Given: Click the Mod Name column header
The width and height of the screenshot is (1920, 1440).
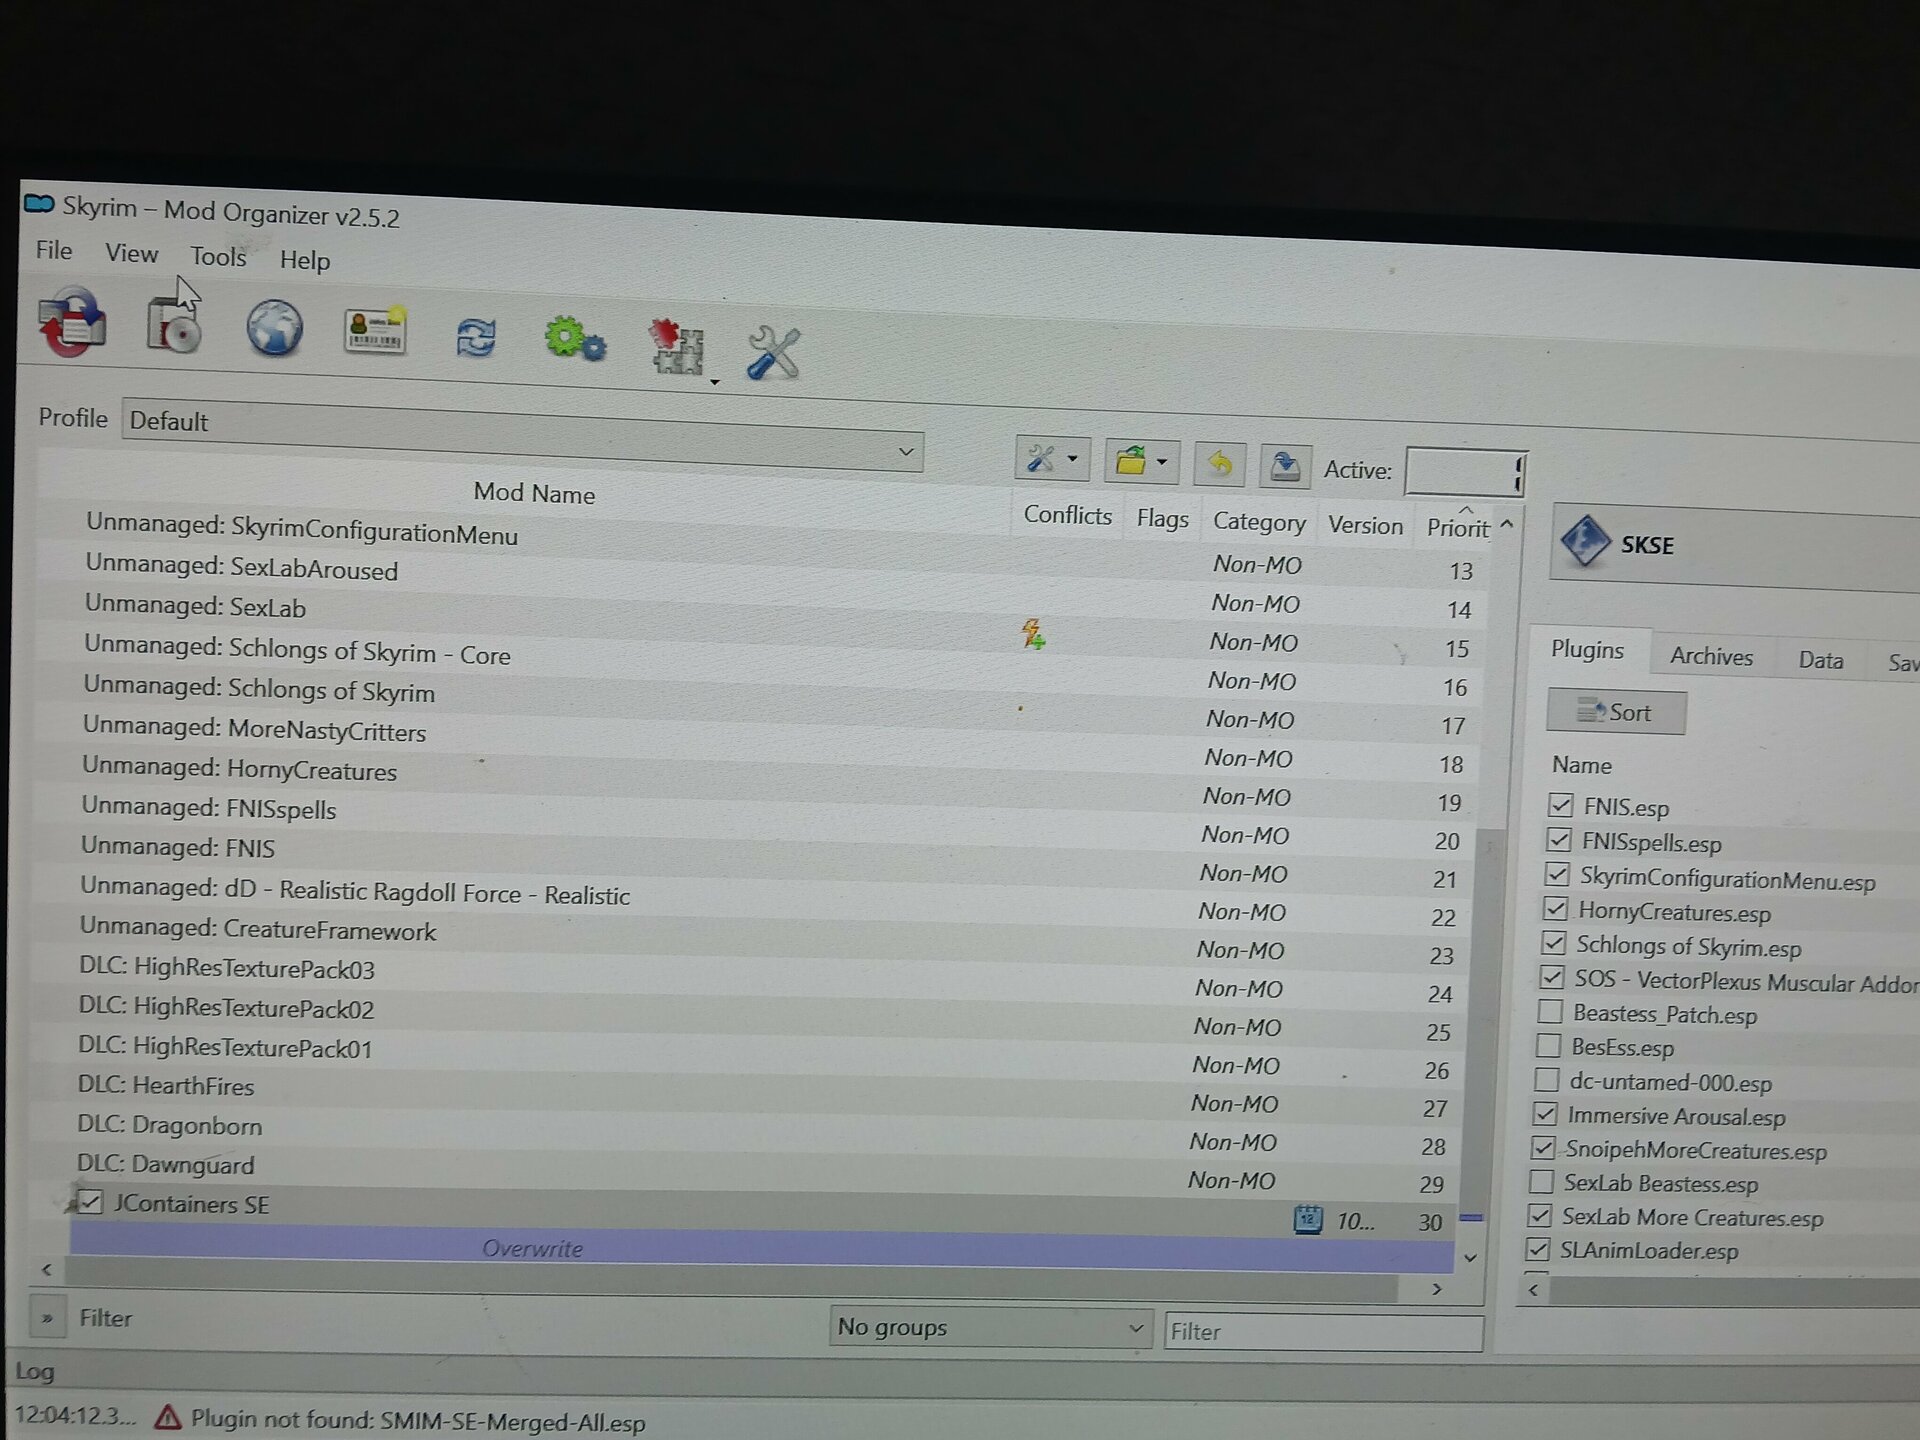Looking at the screenshot, I should pos(534,493).
